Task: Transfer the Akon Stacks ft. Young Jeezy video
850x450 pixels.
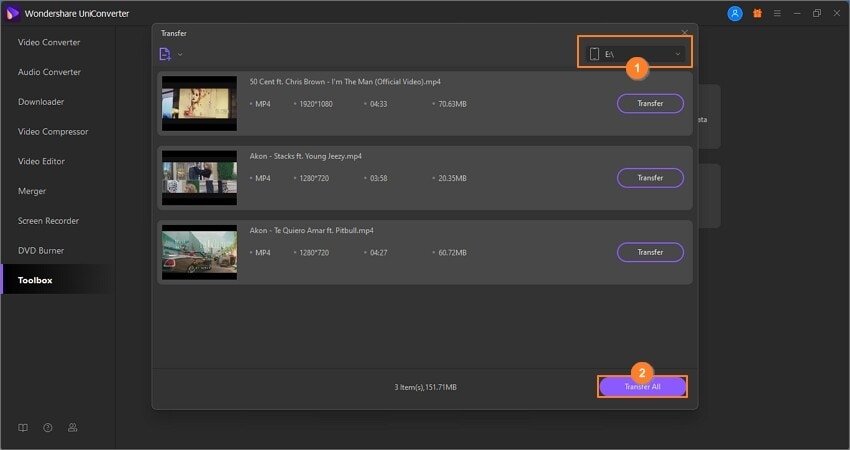Action: point(650,178)
